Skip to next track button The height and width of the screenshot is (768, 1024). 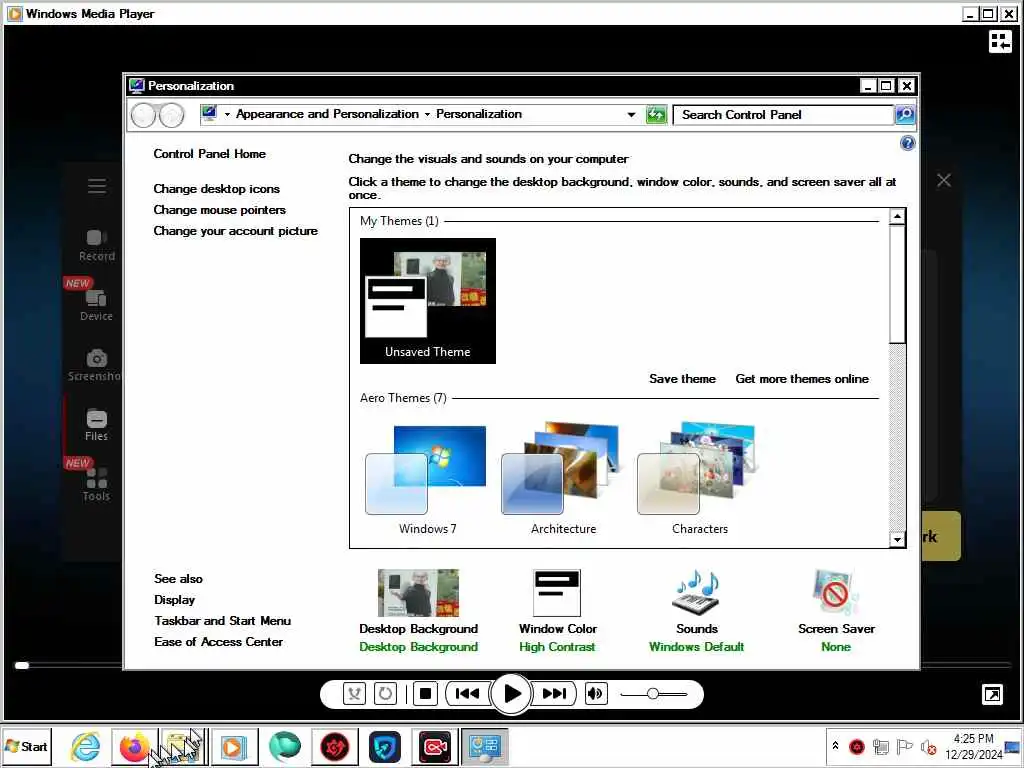(x=554, y=694)
